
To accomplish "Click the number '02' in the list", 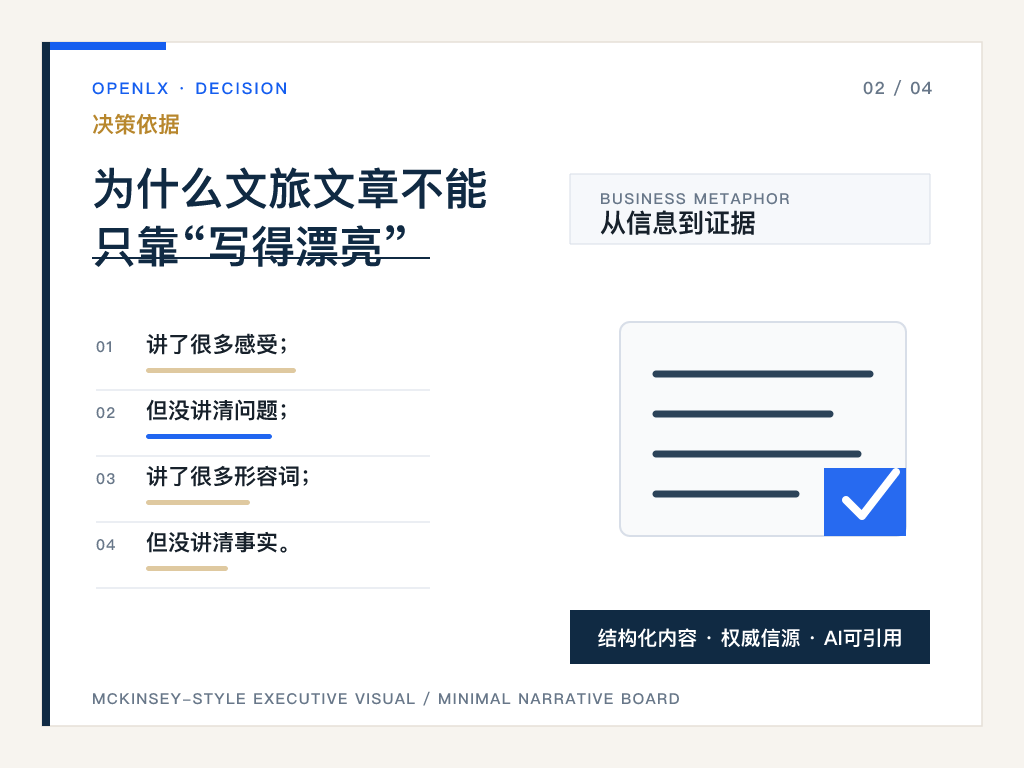I will click(x=105, y=413).
